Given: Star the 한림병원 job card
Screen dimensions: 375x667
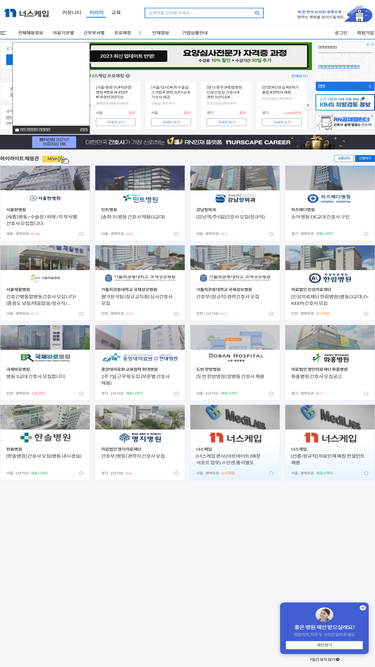Looking at the screenshot, I should tap(366, 314).
